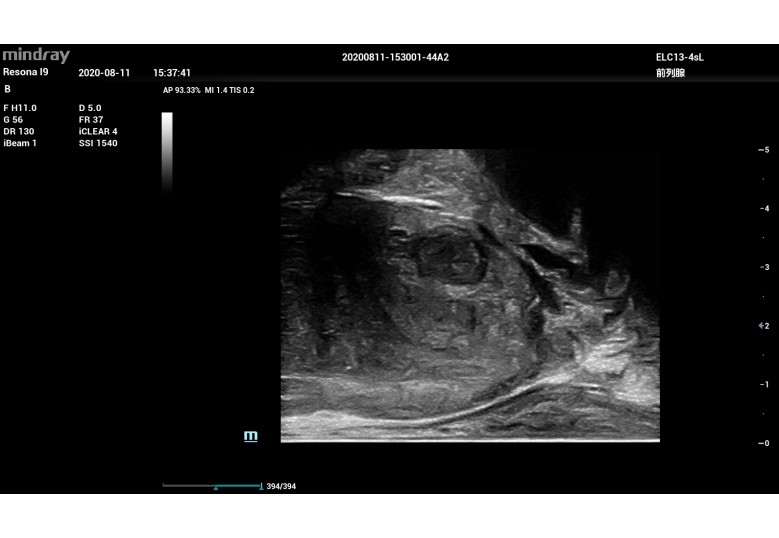
Task: Click the frame counter 394/394
Action: pos(281,486)
